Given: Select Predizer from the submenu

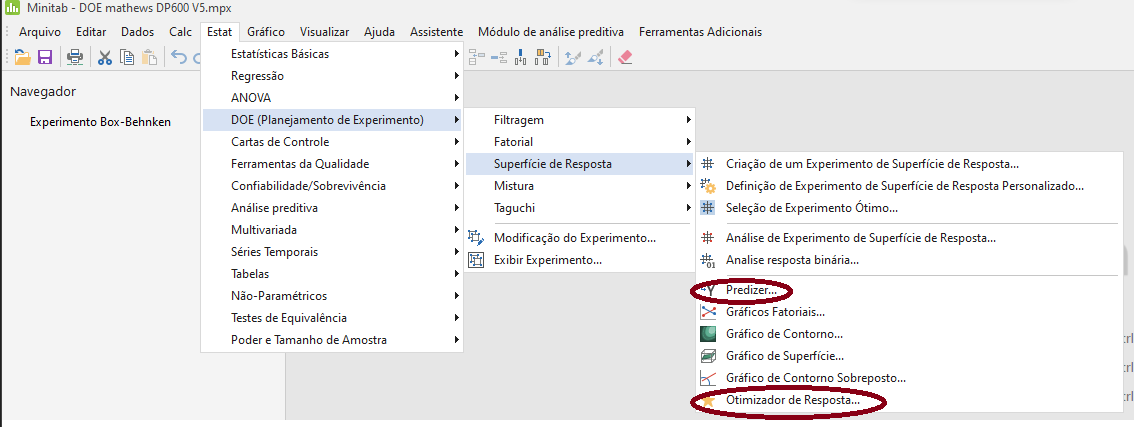Looking at the screenshot, I should point(758,290).
